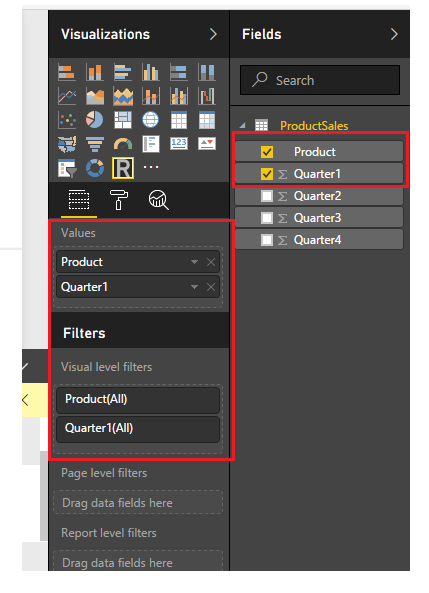Click the Fields search box
This screenshot has height=593, width=429.
point(320,80)
